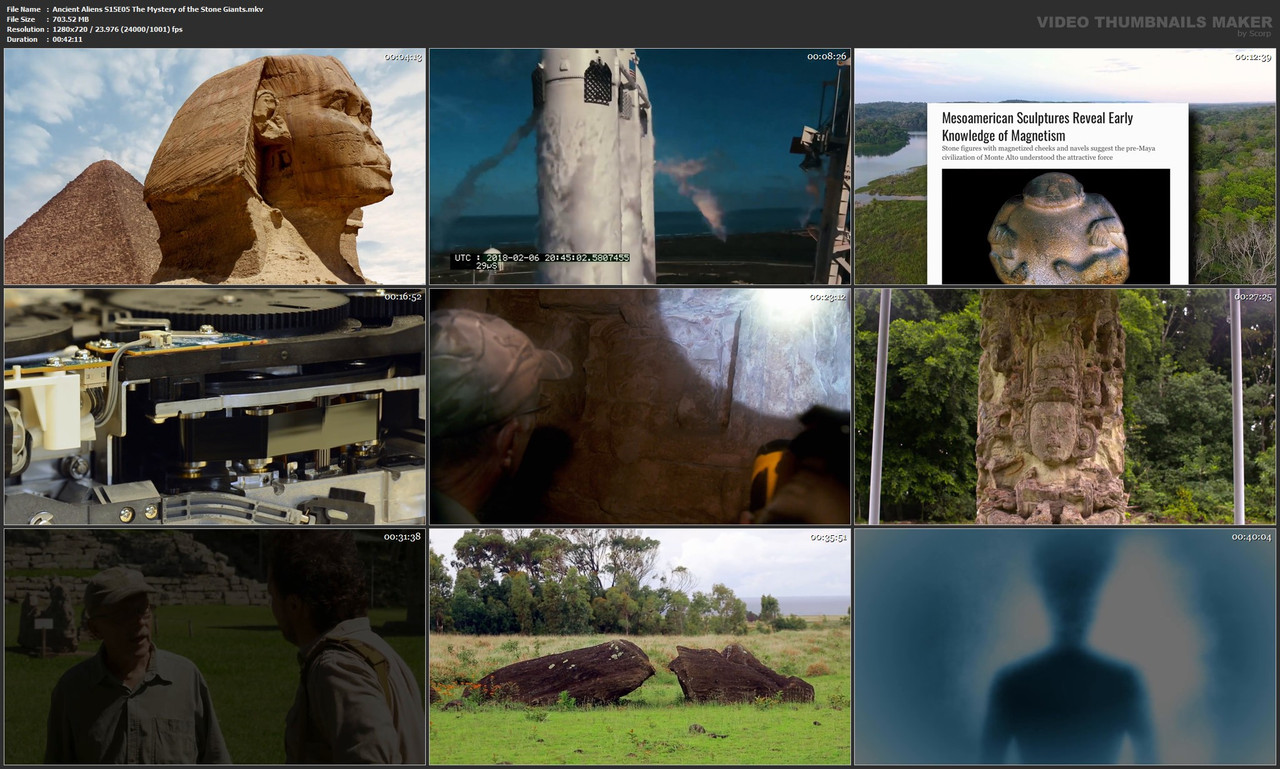
Task: Click the 'by Scorp' credit text
Action: coord(1246,34)
